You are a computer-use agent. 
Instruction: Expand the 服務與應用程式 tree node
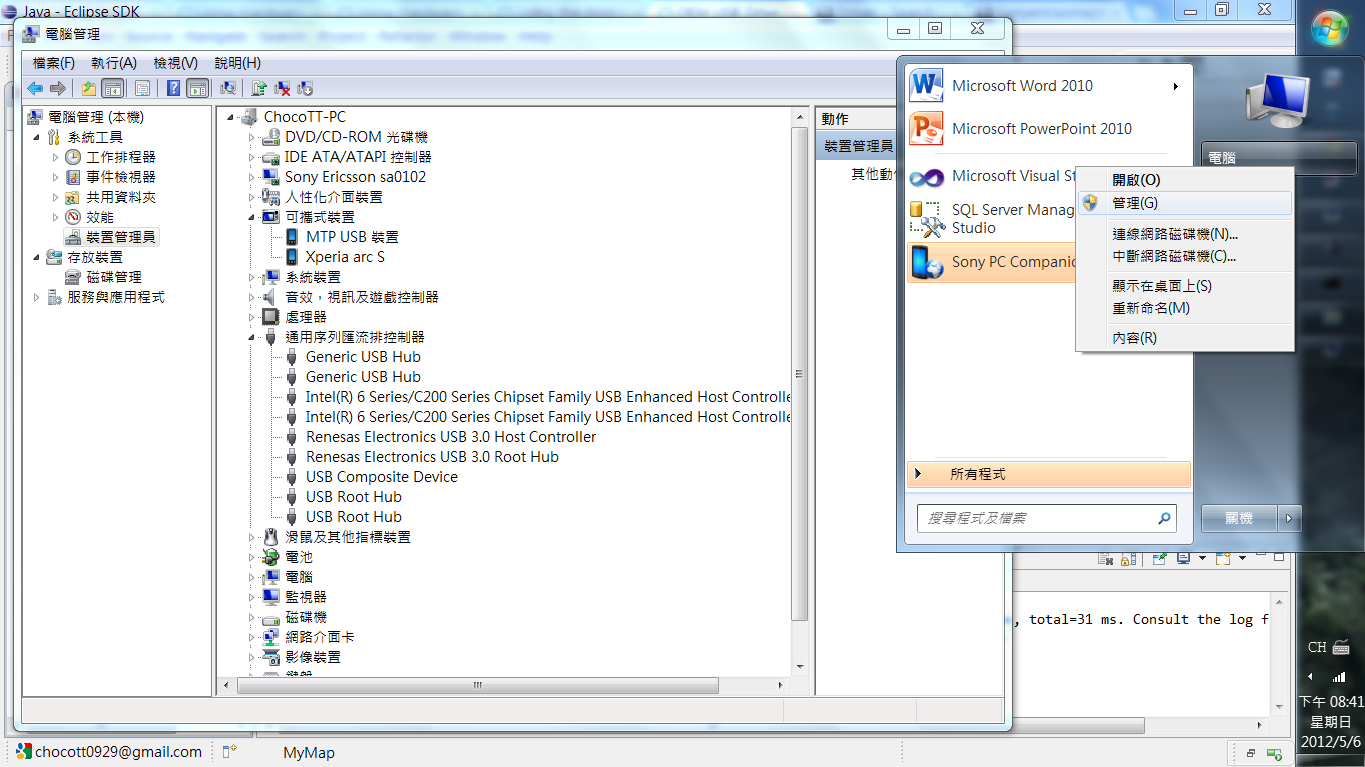tap(38, 297)
